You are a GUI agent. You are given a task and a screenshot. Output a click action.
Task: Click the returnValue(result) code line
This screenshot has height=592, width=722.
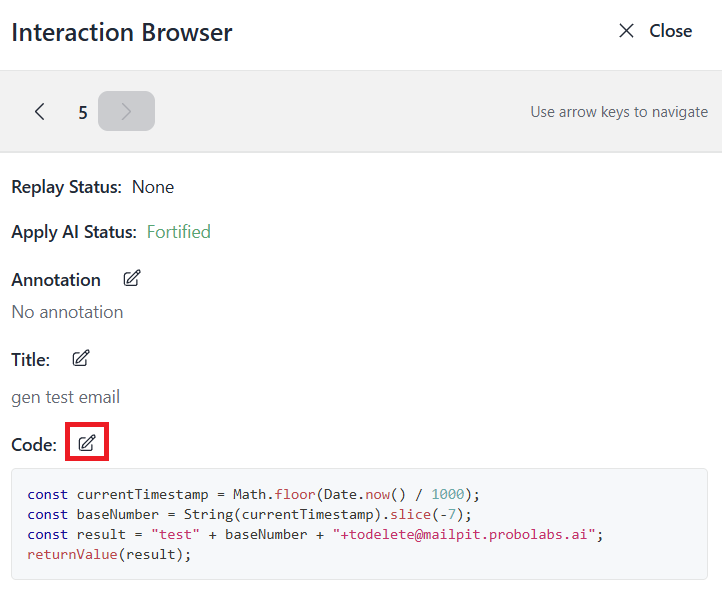click(108, 554)
